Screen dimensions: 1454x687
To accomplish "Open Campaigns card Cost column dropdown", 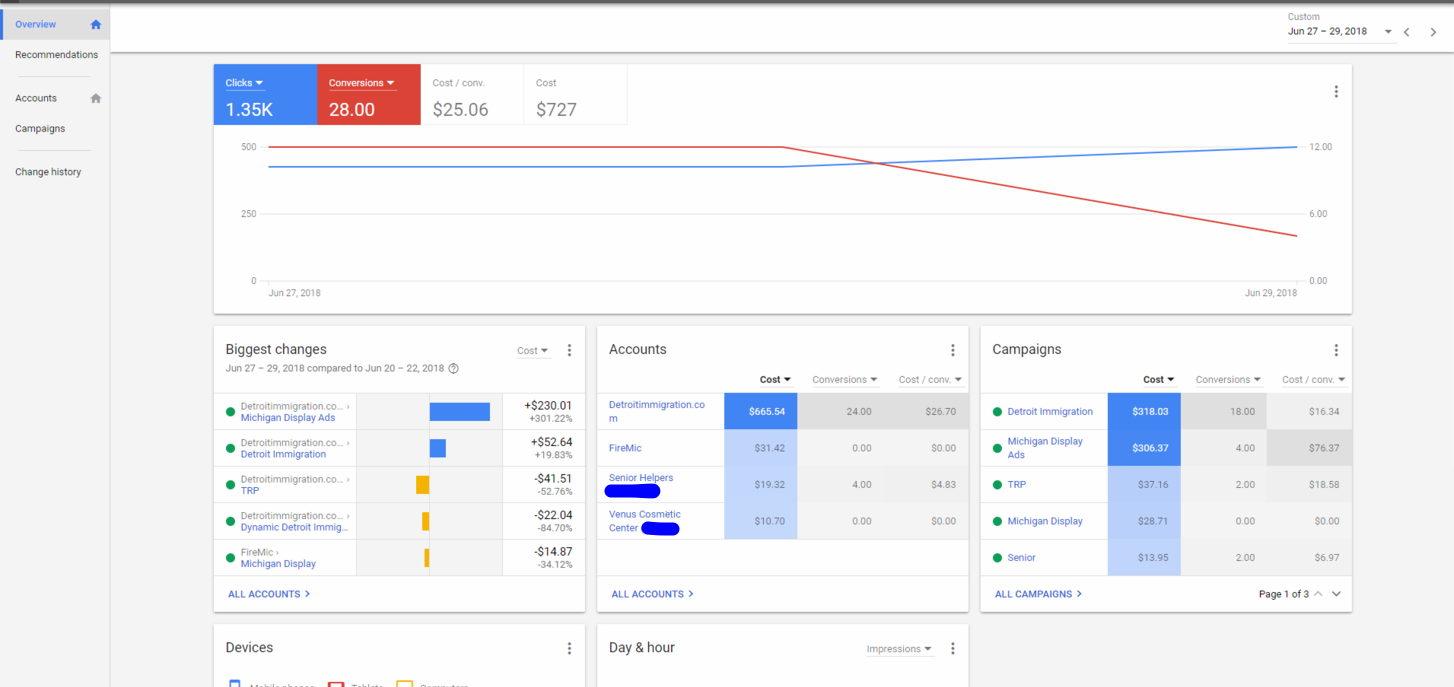I will point(1159,380).
